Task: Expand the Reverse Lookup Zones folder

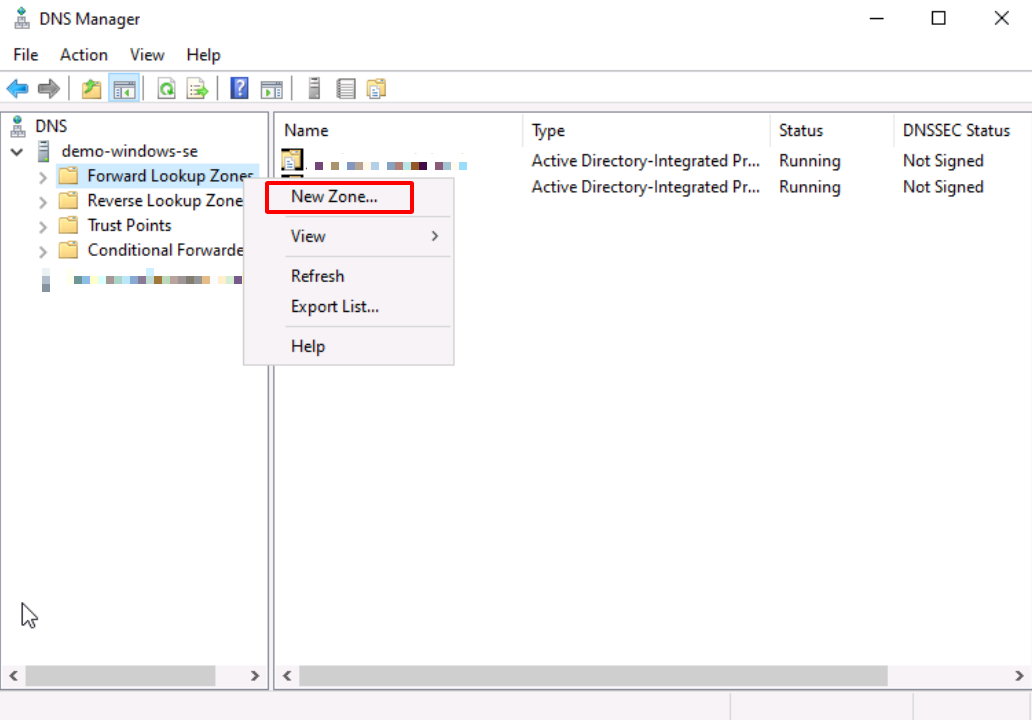Action: pyautogui.click(x=42, y=201)
